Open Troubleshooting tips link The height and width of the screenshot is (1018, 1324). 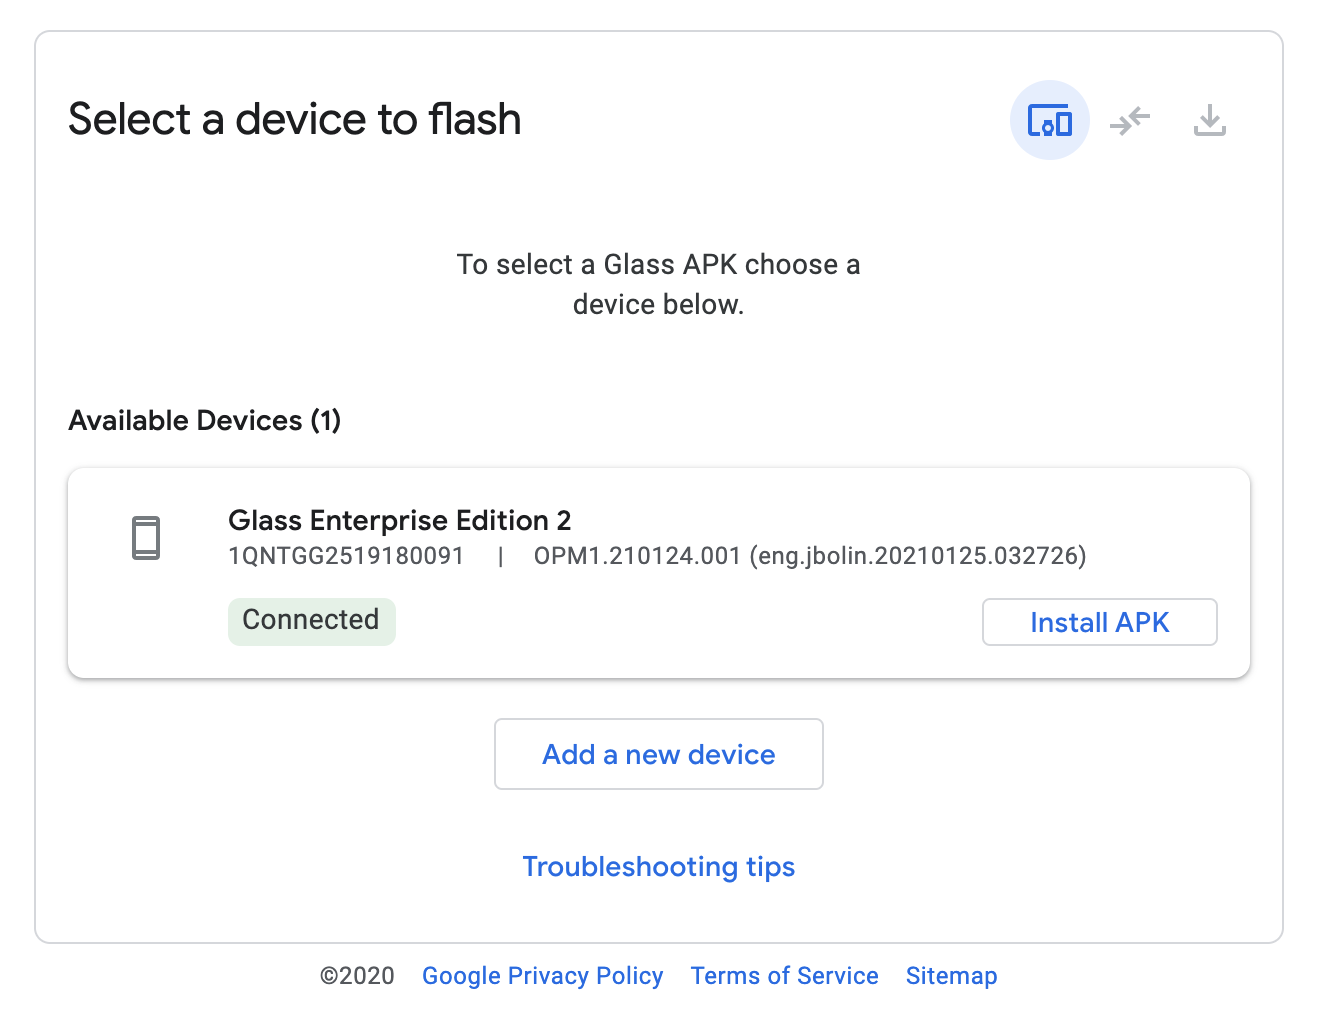tap(658, 866)
